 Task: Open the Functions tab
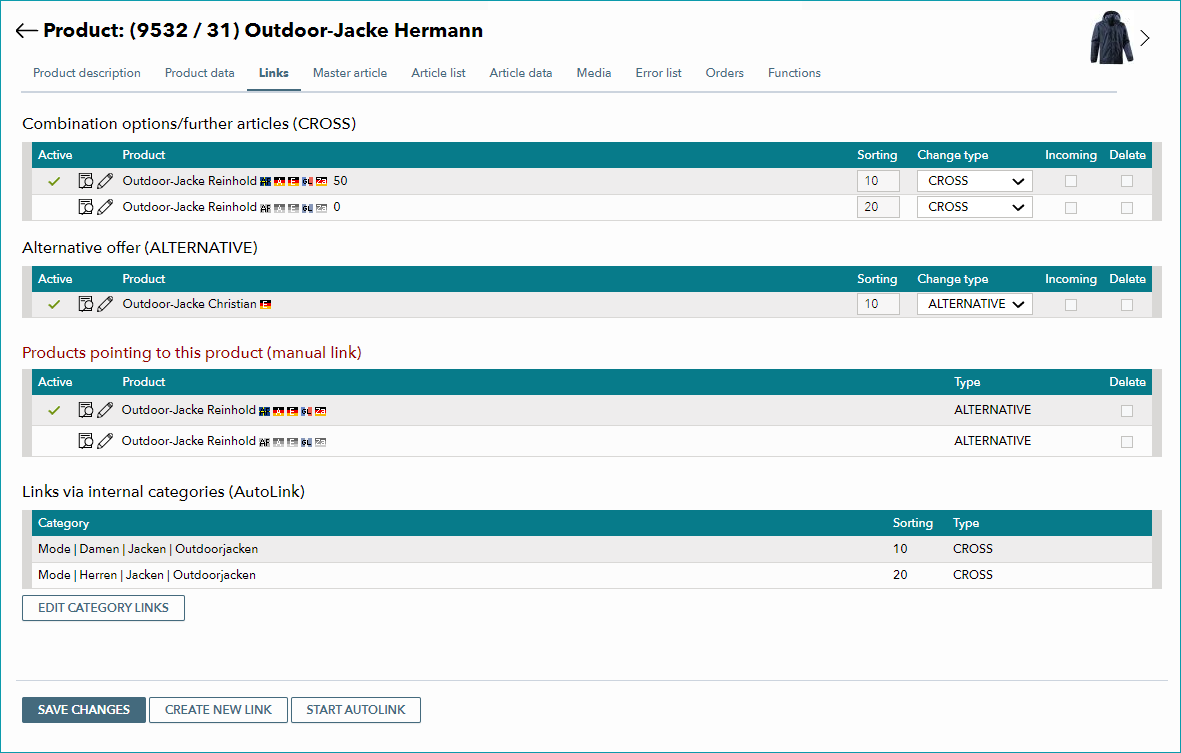(794, 73)
